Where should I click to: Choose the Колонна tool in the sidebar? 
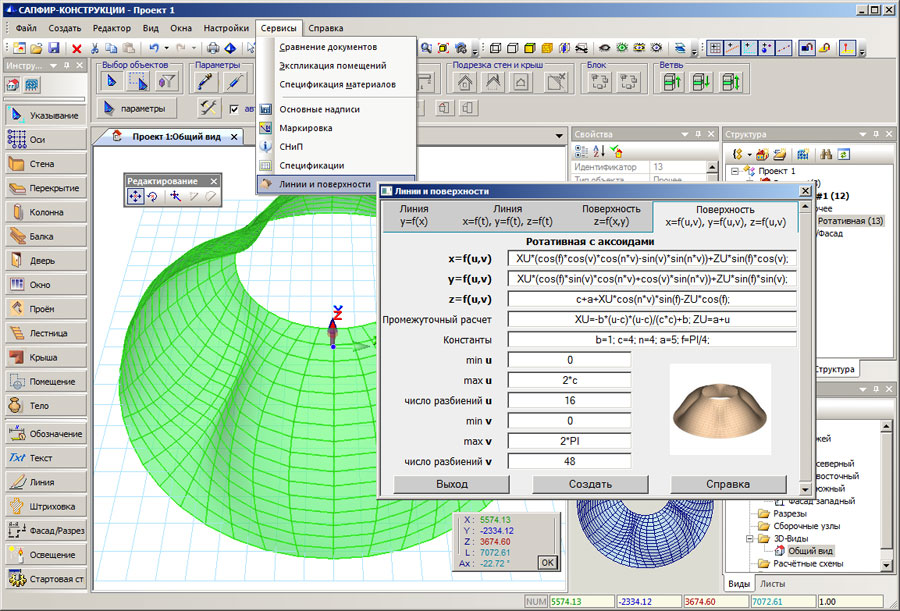pos(45,212)
